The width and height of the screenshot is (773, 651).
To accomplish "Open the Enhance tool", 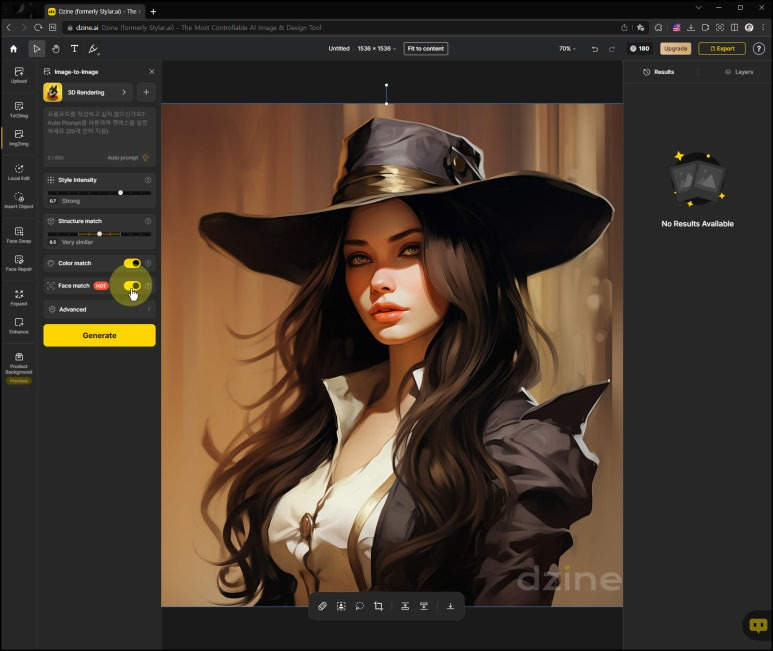I will point(19,326).
